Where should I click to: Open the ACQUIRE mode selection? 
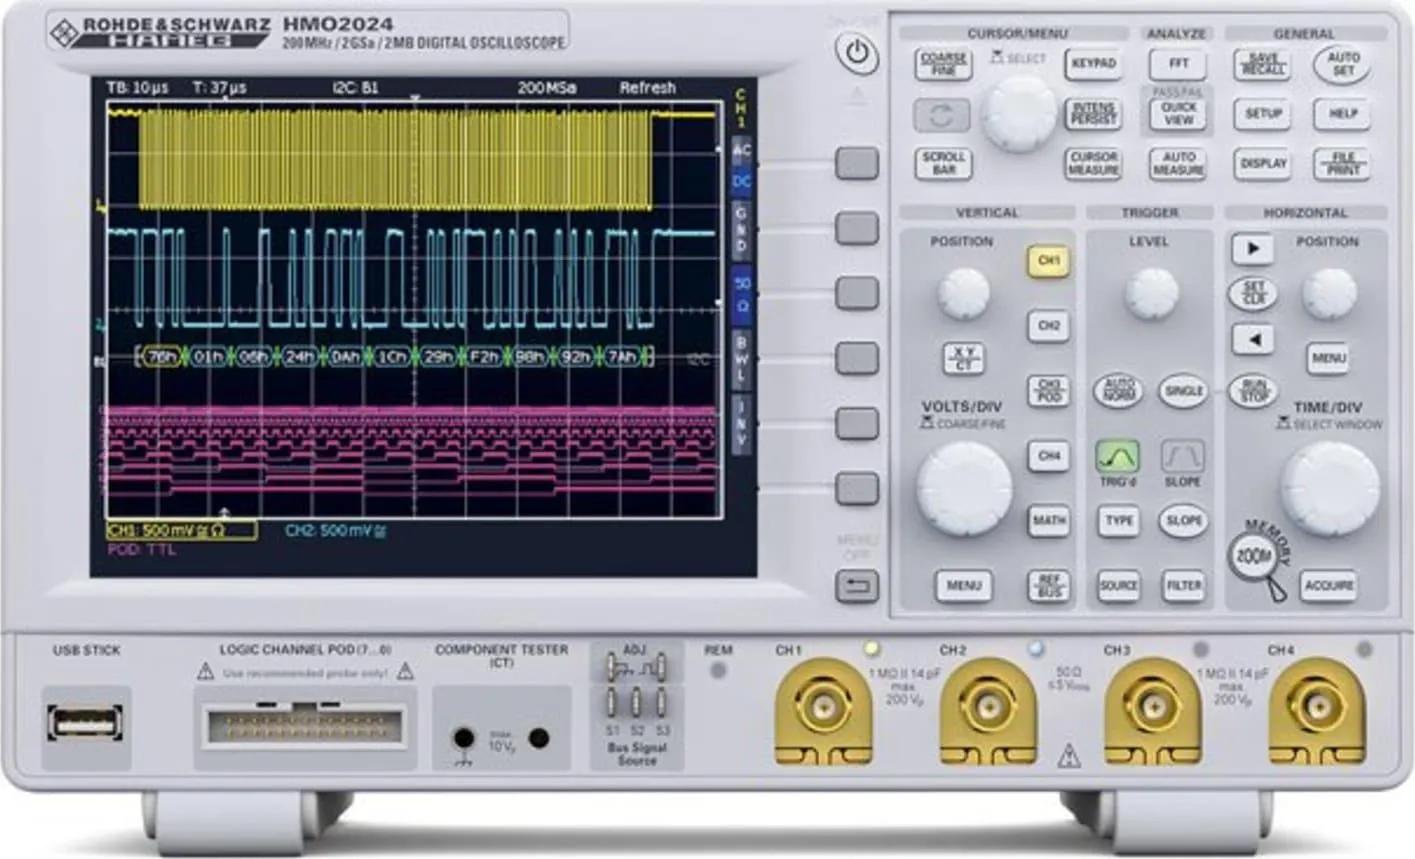[x=1329, y=586]
